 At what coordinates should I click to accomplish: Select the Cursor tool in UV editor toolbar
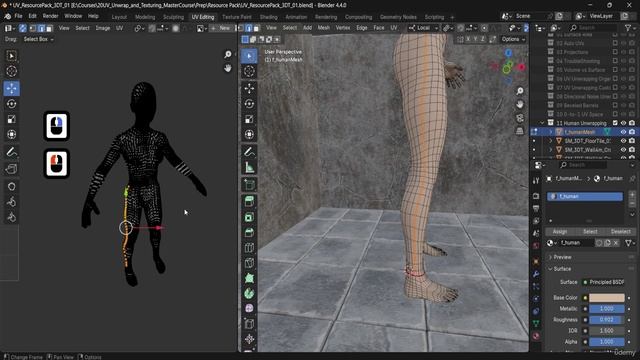pyautogui.click(x=11, y=71)
